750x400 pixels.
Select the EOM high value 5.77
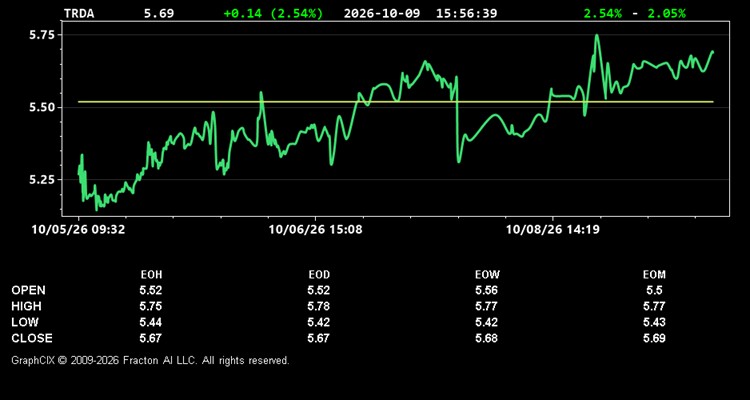point(654,306)
